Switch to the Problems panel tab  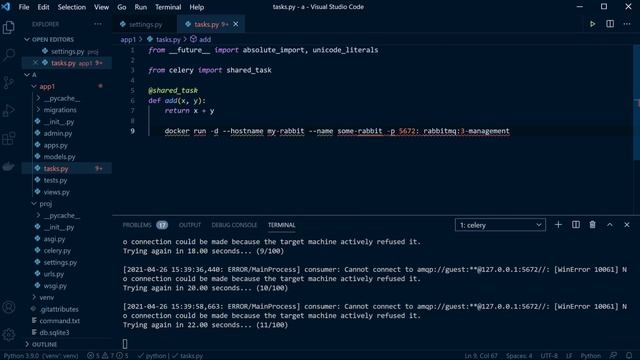pos(145,225)
